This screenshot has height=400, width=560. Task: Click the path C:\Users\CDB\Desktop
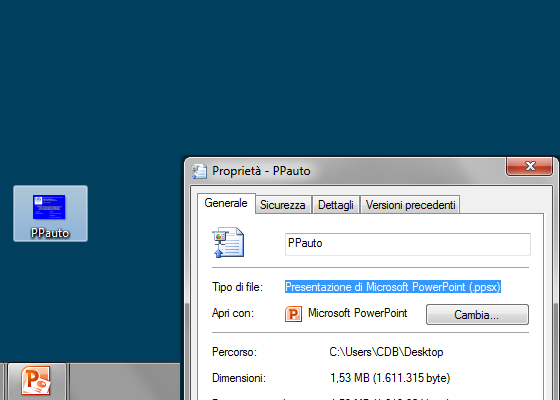(386, 352)
